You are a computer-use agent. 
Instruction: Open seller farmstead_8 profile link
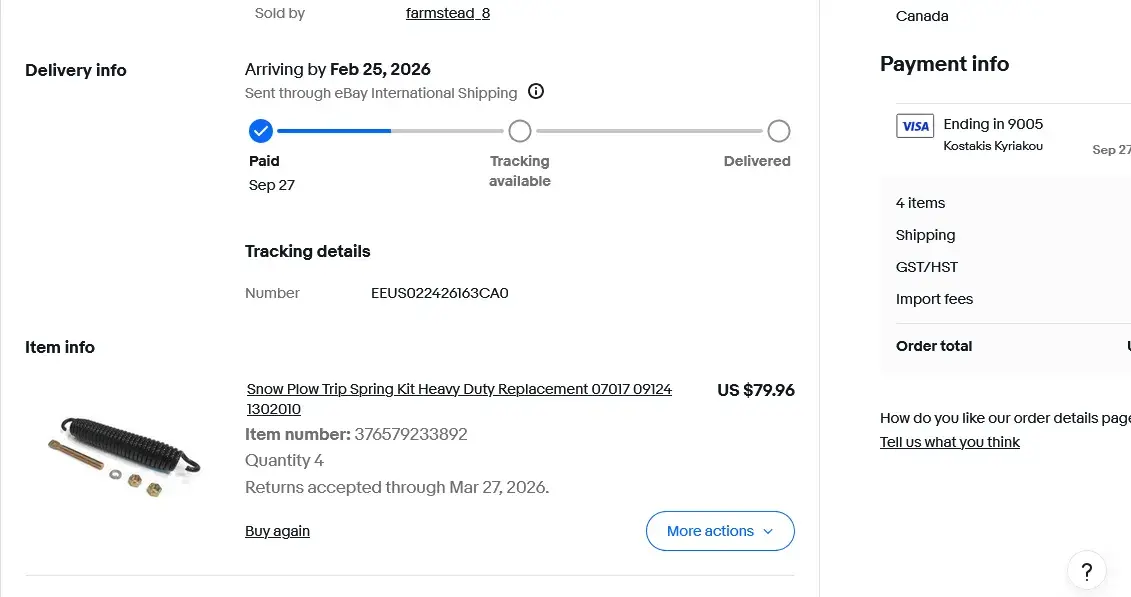pyautogui.click(x=448, y=13)
